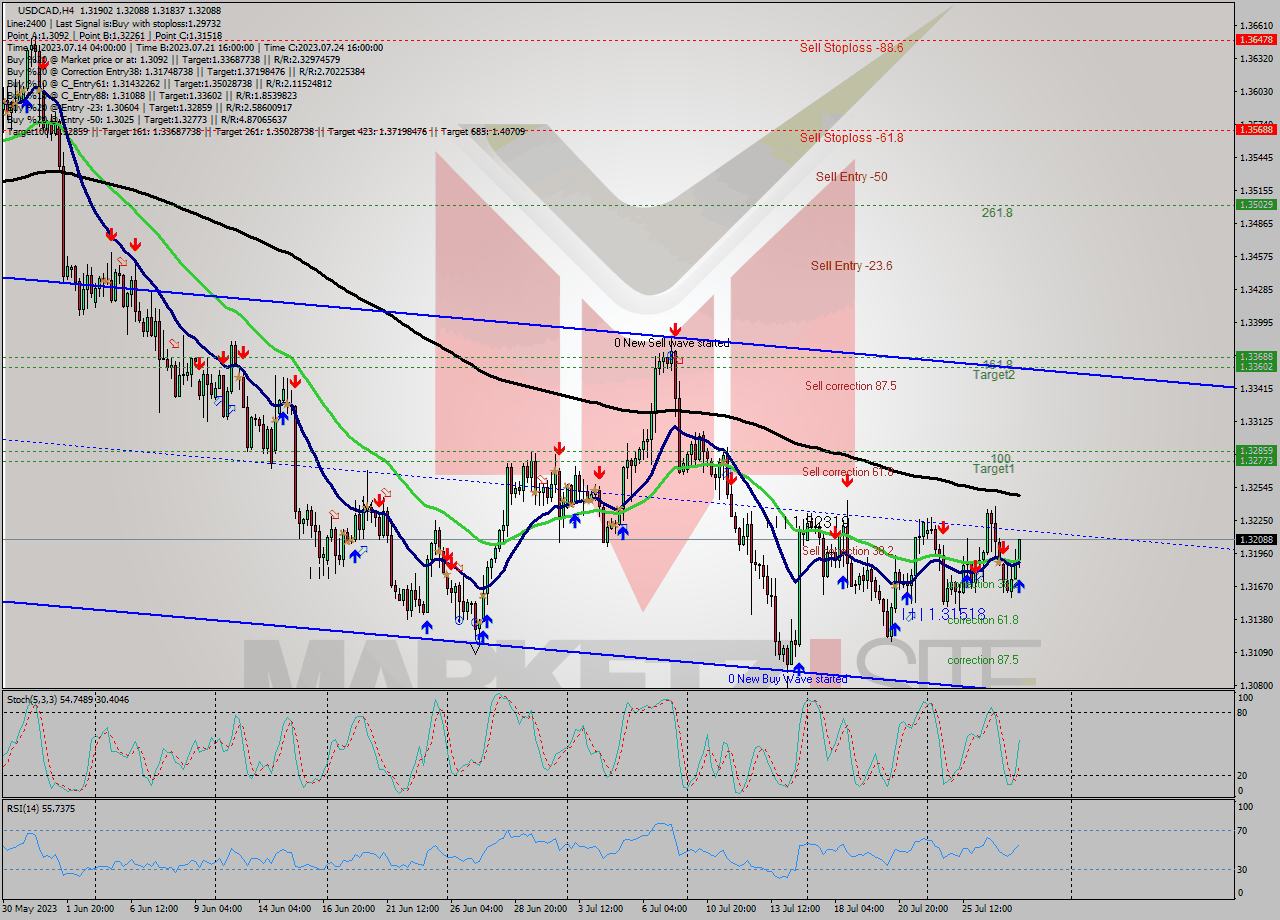Click the 'Sell Stoploss -88.6' label
The height and width of the screenshot is (920, 1280).
coord(851,47)
